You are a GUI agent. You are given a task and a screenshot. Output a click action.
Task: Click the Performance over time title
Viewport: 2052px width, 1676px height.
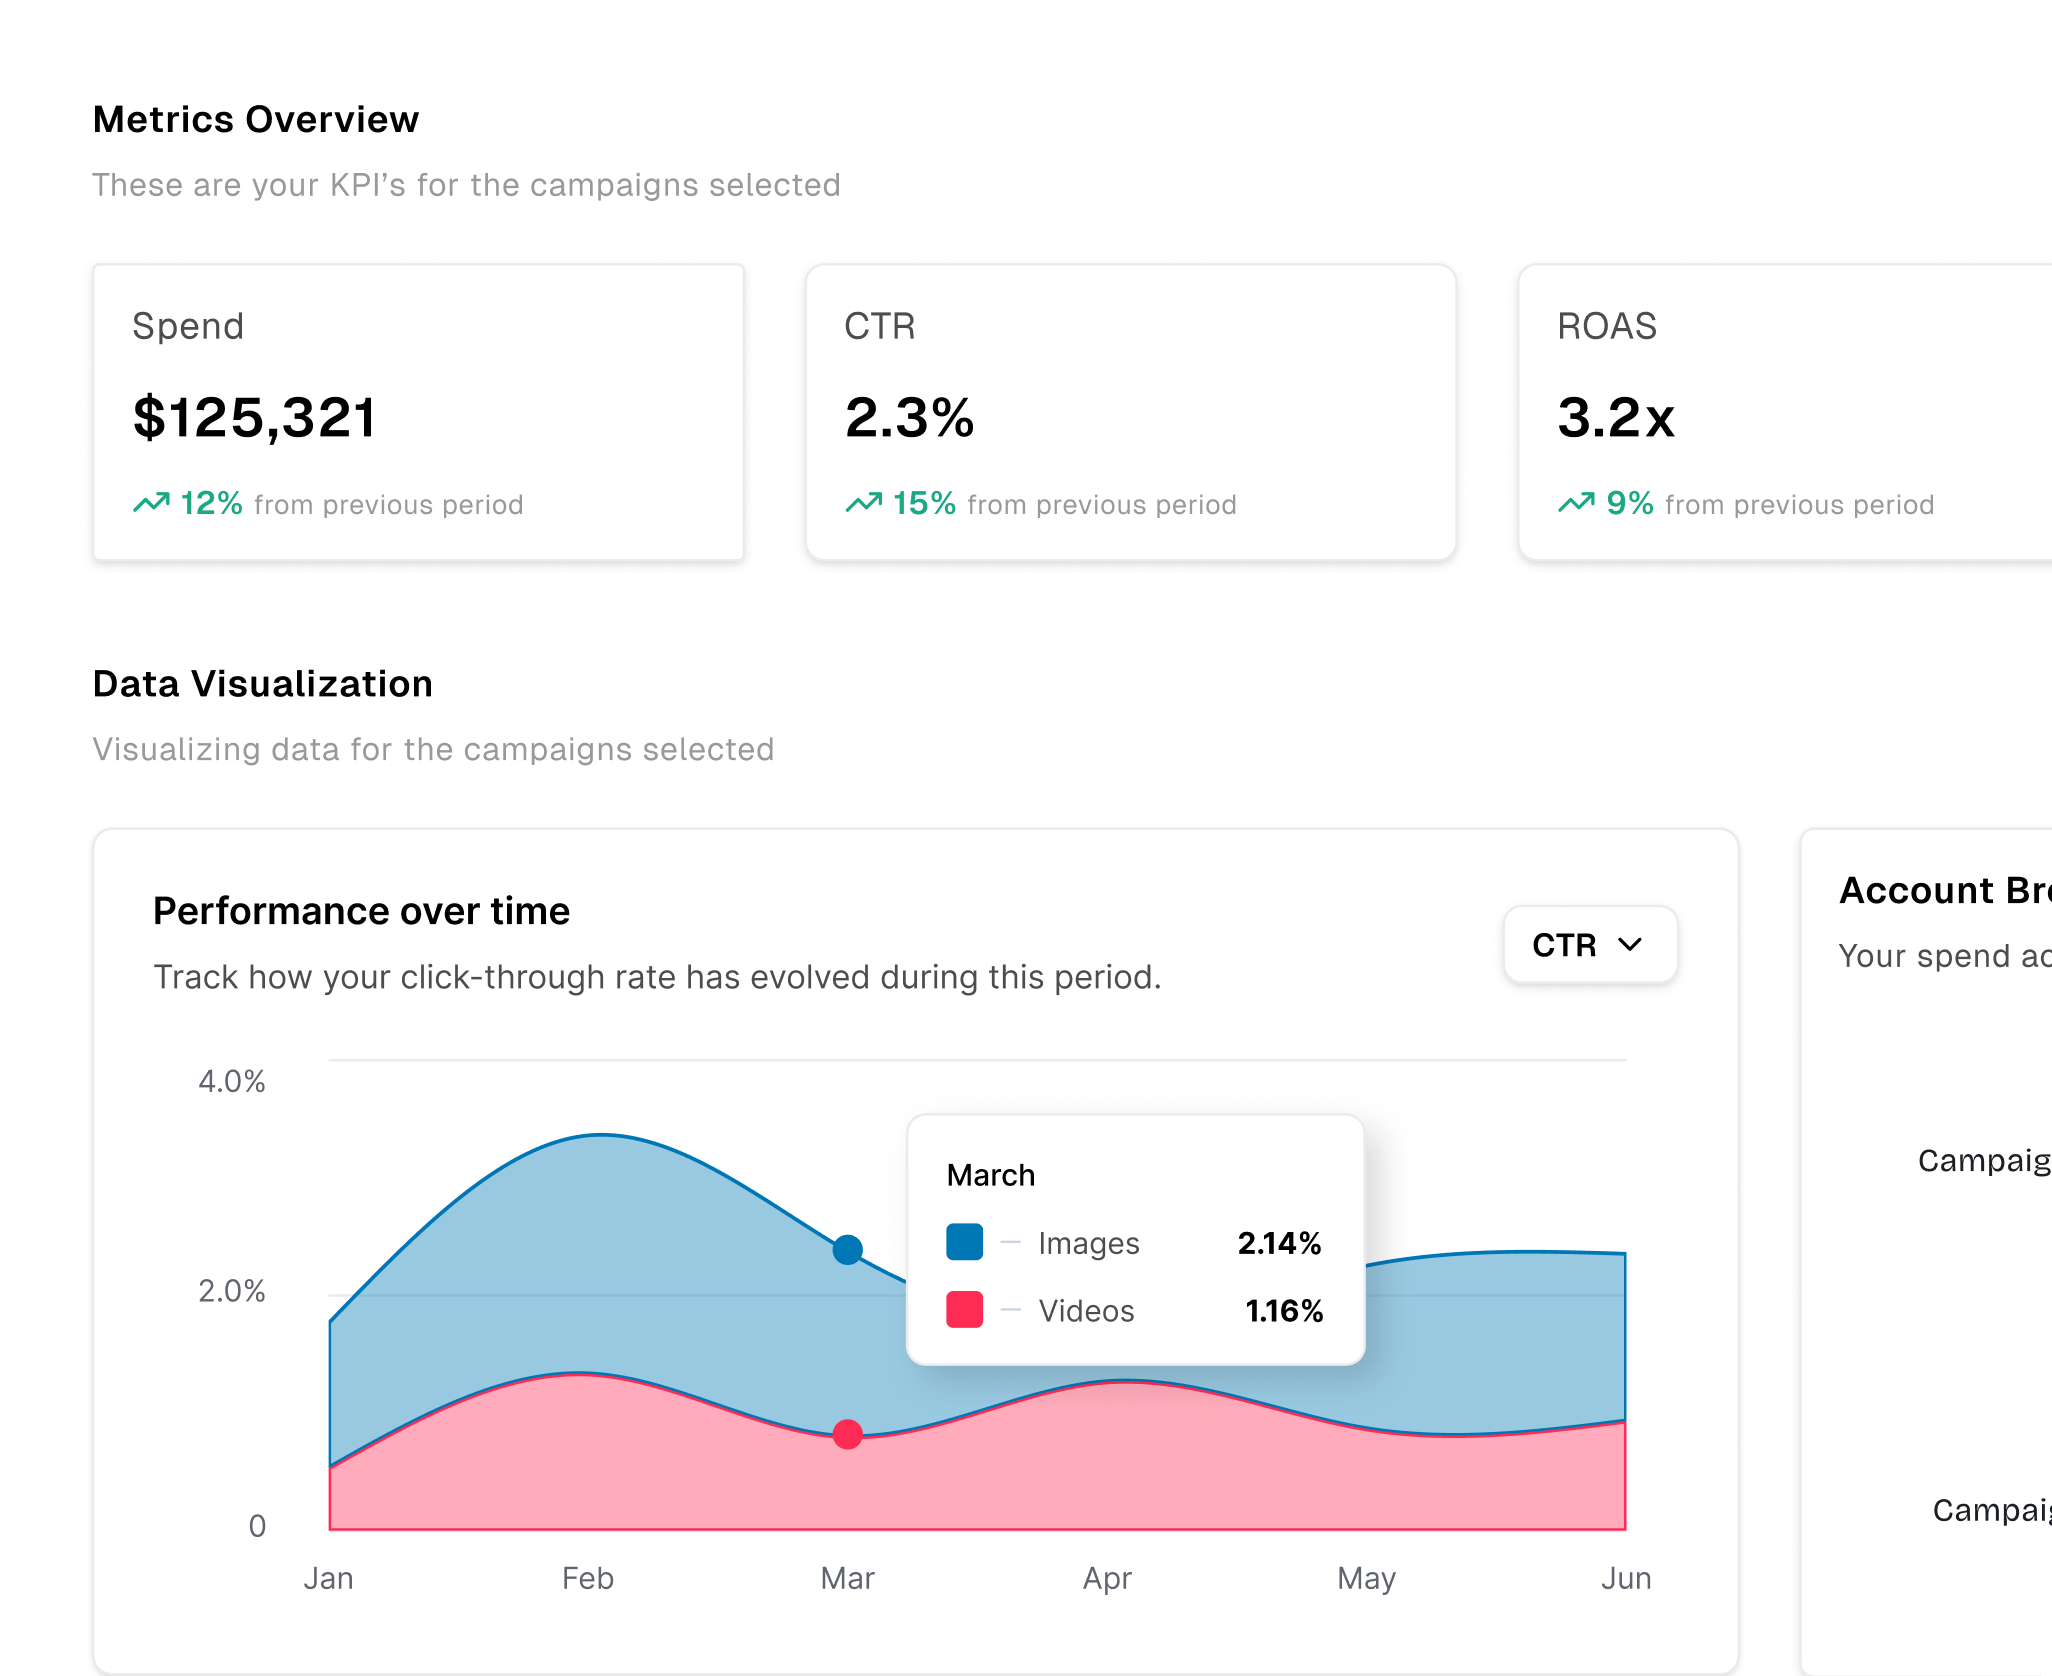(361, 911)
